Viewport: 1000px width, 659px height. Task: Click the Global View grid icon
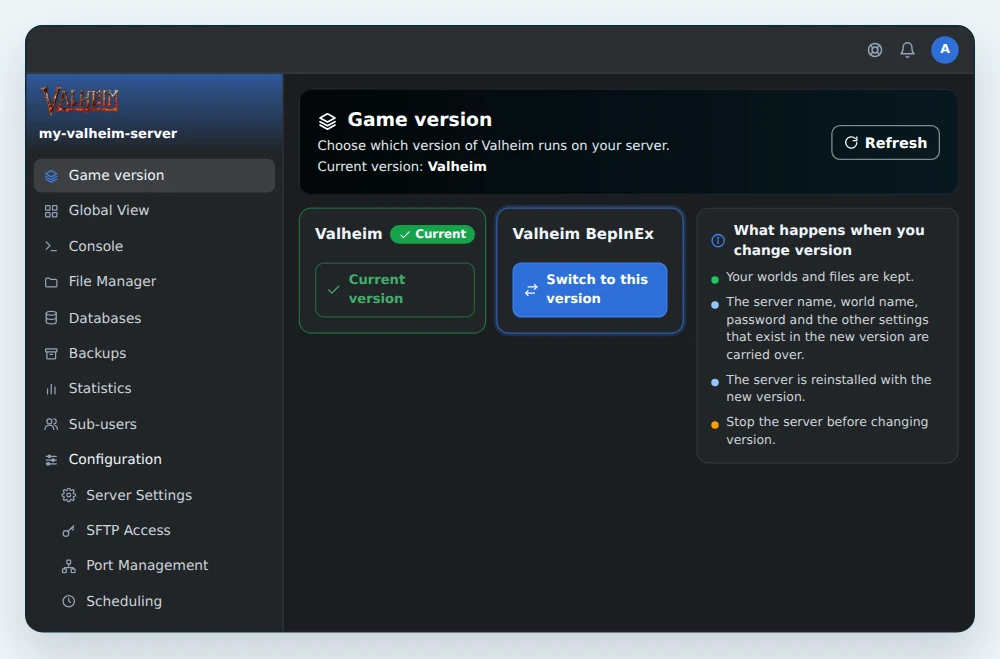51,211
